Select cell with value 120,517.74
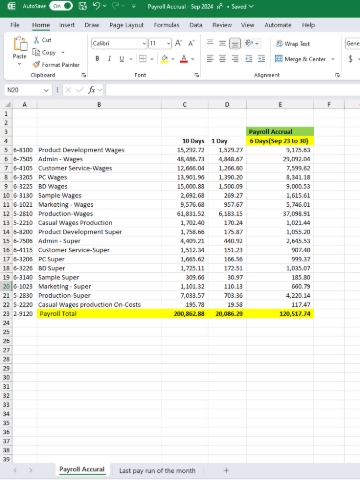Viewport: 360px width, 480px height. pyautogui.click(x=280, y=314)
